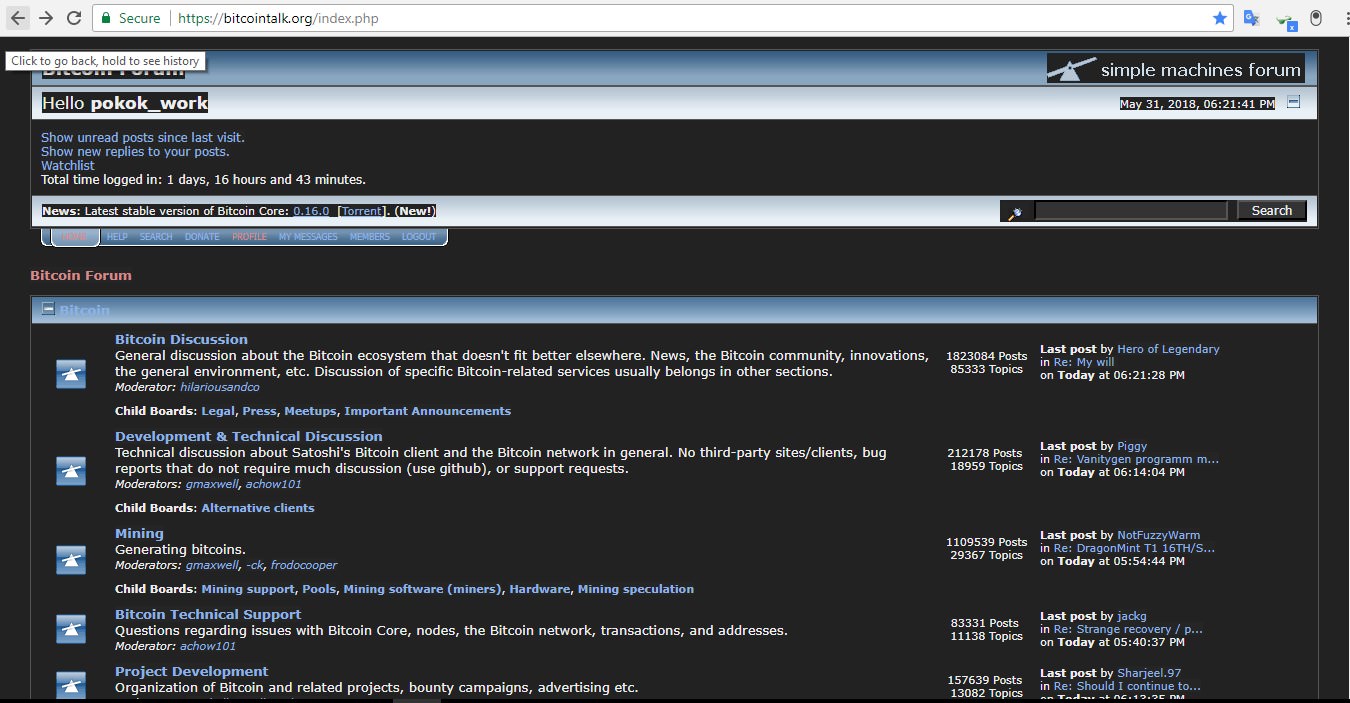The width and height of the screenshot is (1350, 703).
Task: Click the mouse-shaped extension icon
Action: pyautogui.click(x=1317, y=18)
